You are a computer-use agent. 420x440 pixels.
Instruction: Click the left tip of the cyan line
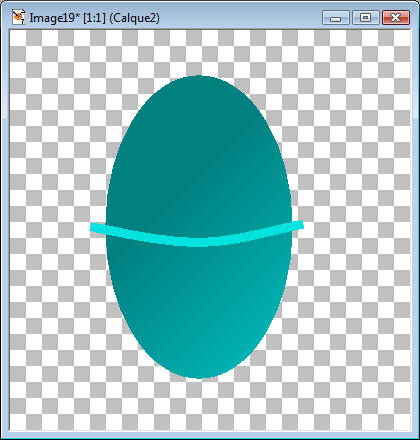(92, 227)
